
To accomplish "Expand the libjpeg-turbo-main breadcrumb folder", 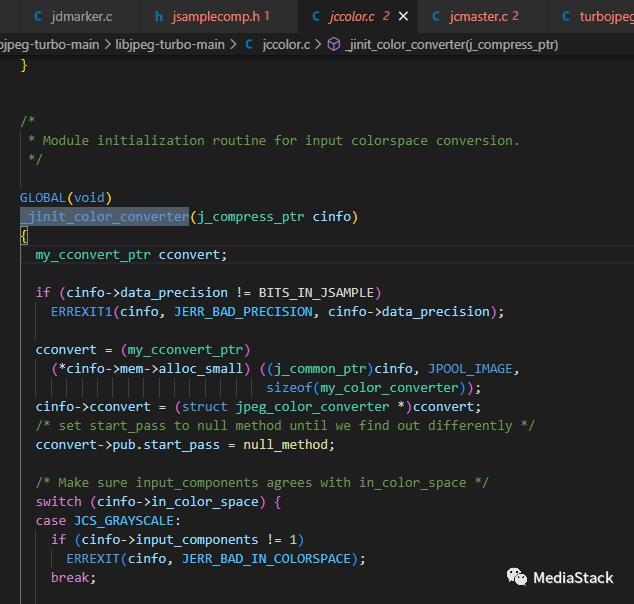I will coord(168,44).
